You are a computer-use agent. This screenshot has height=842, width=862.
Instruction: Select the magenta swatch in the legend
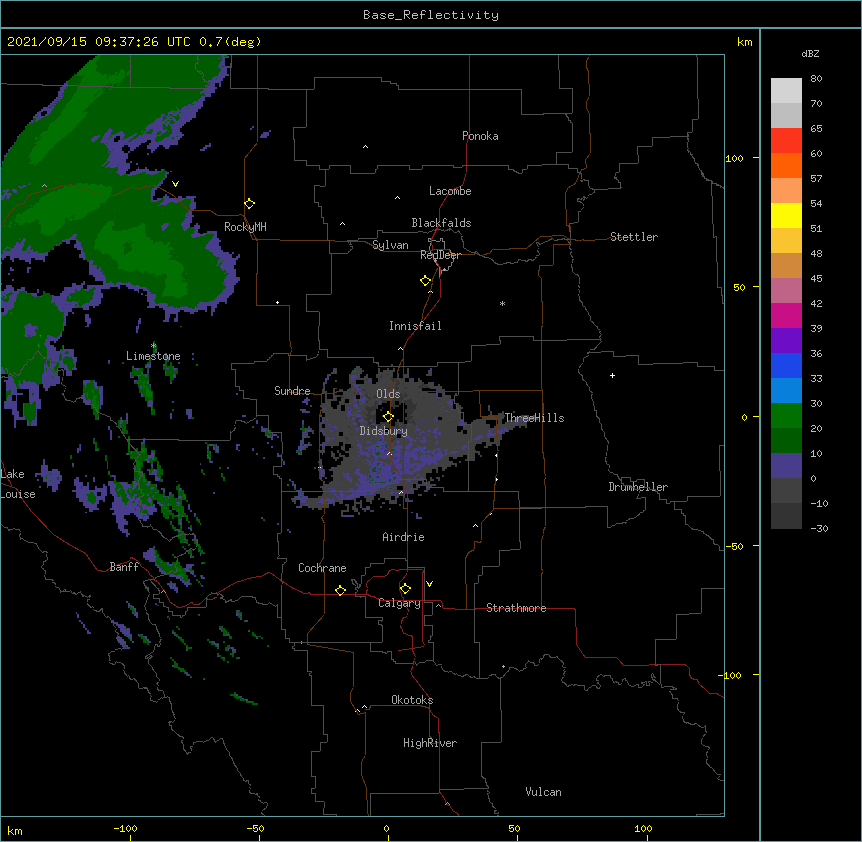786,315
